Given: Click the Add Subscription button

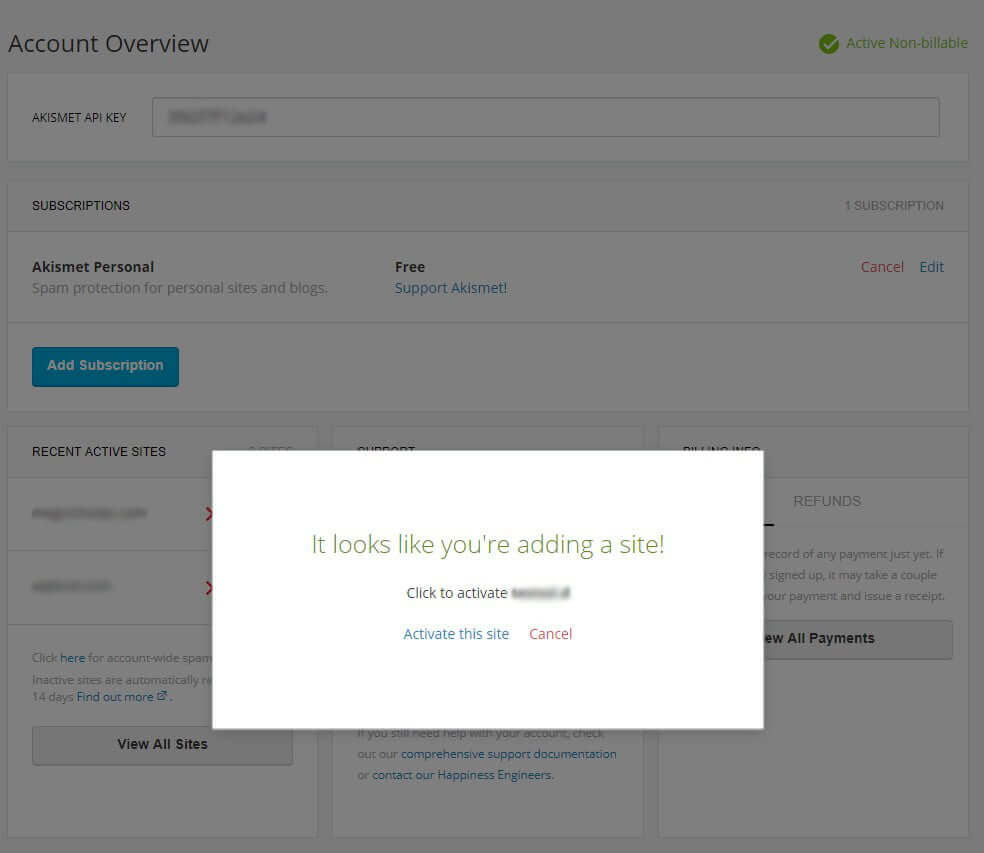Looking at the screenshot, I should pos(105,367).
